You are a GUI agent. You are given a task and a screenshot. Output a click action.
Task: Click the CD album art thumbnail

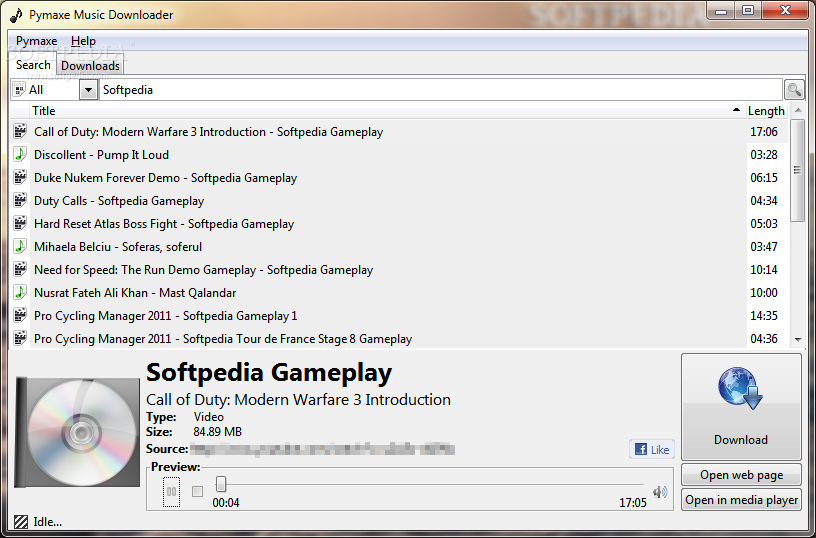[78, 432]
